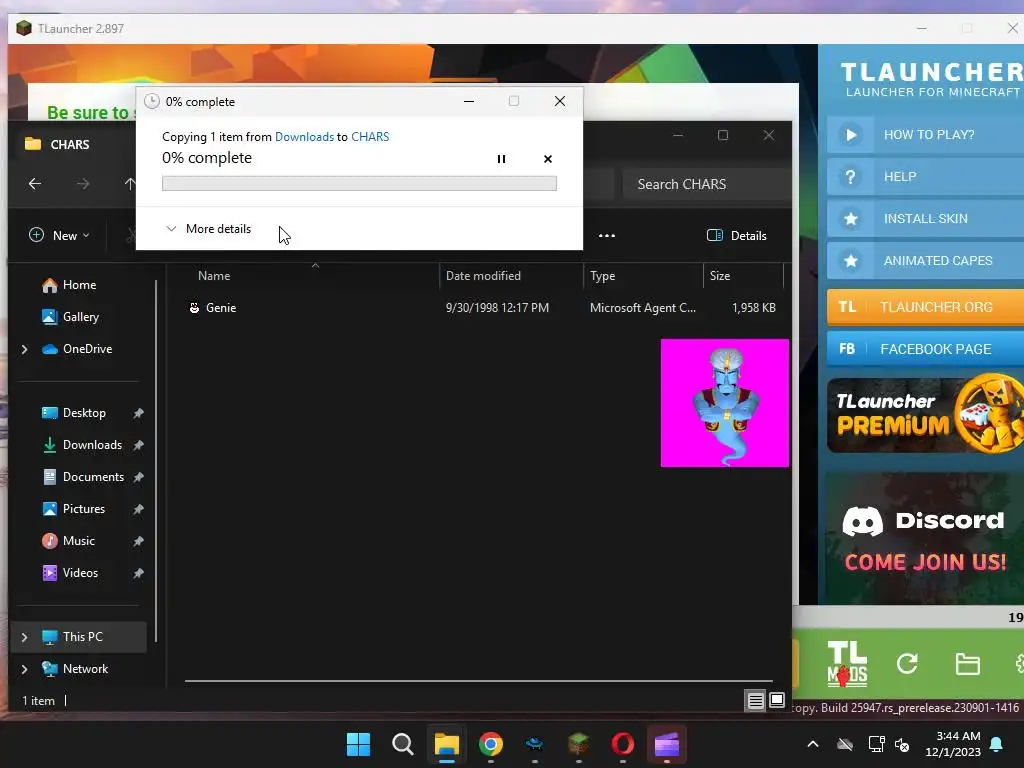
Task: Open OneDrive in navigation pane
Action: [x=77, y=349]
